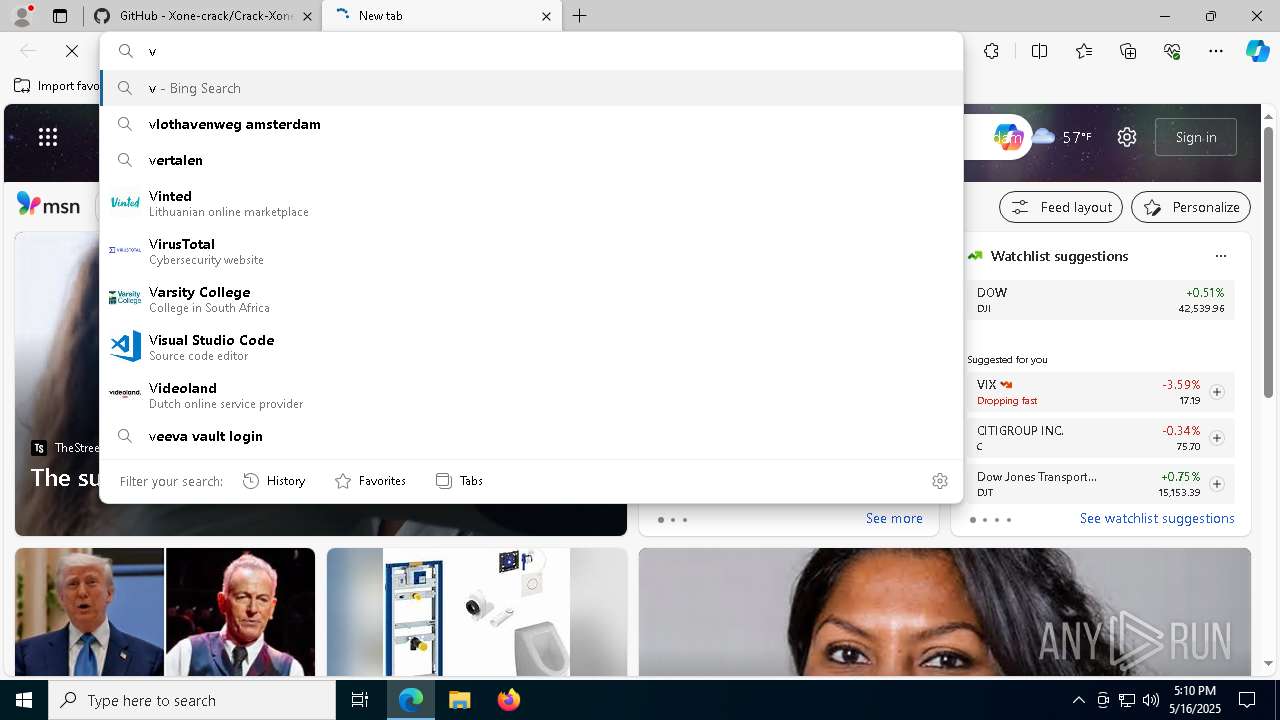Open the taskbar clock showing 5:10 PM
The width and height of the screenshot is (1280, 720).
(x=1195, y=700)
